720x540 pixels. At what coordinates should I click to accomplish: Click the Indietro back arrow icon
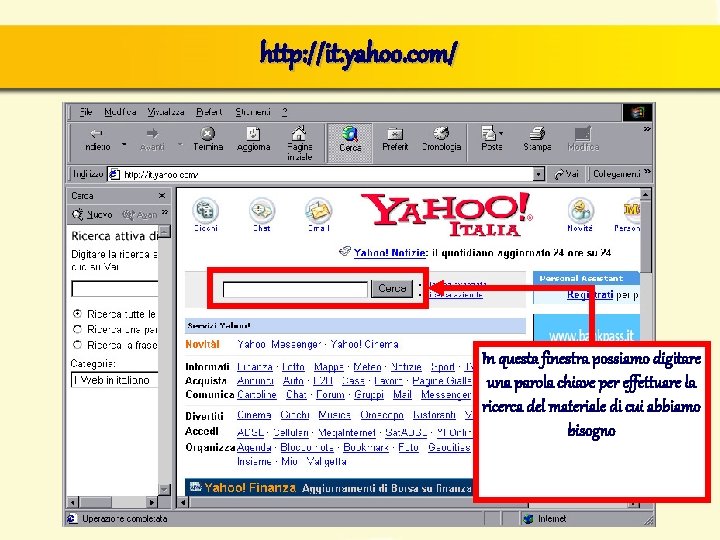[x=96, y=134]
